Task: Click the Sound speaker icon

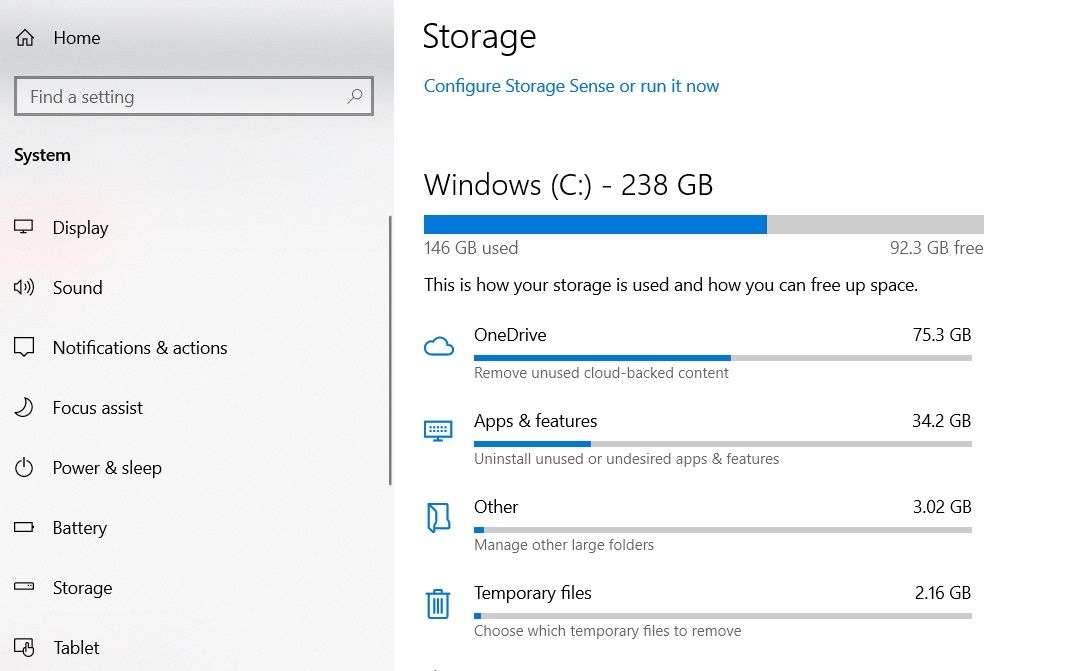Action: (x=23, y=287)
